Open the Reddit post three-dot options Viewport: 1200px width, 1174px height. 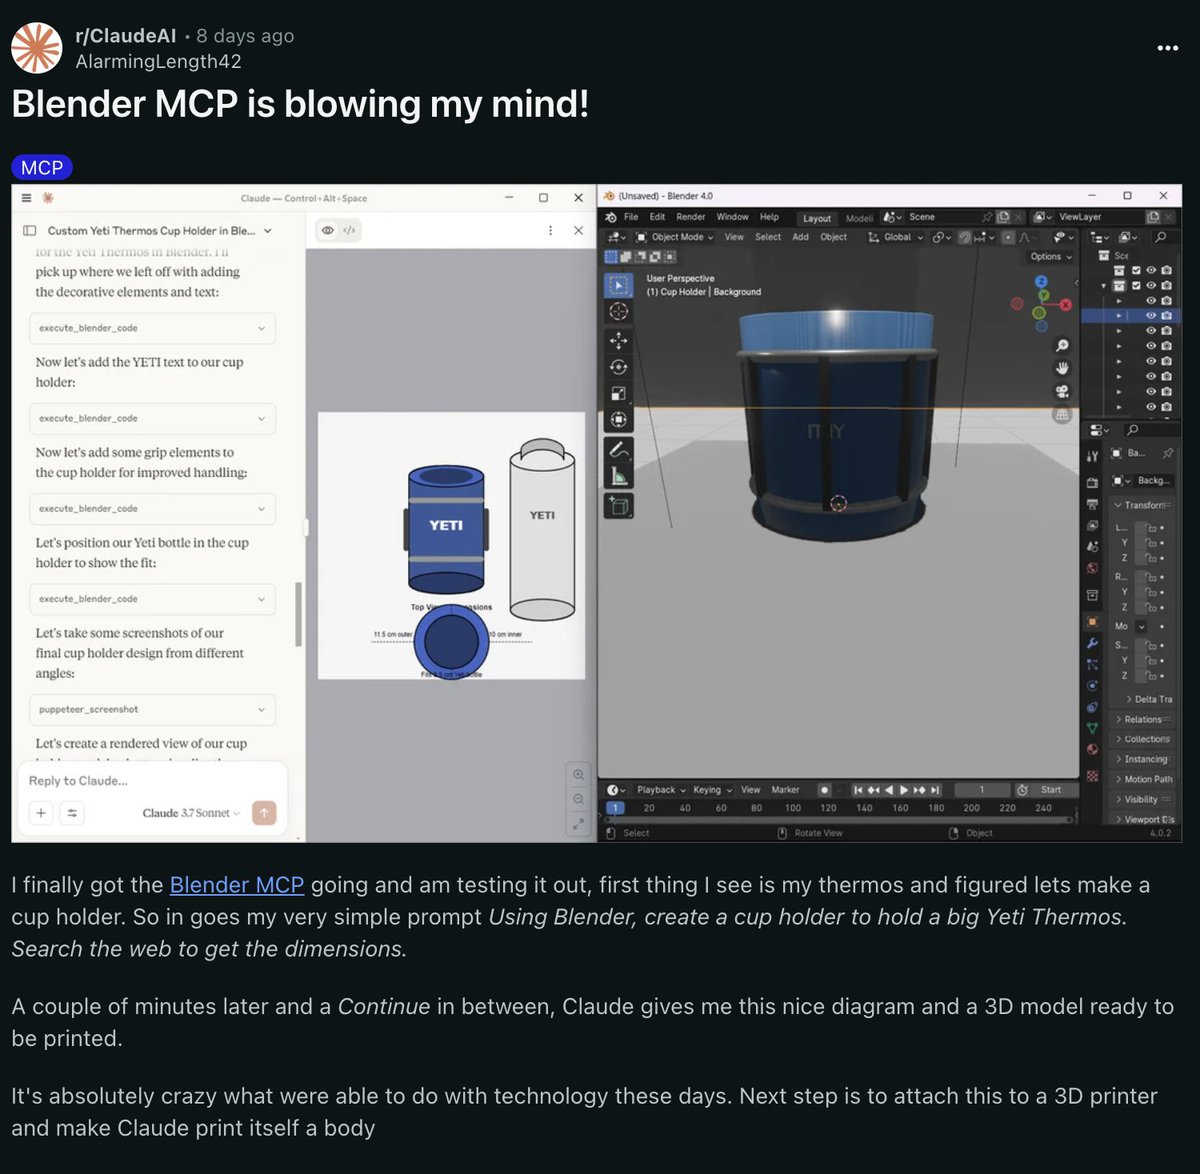click(1167, 48)
